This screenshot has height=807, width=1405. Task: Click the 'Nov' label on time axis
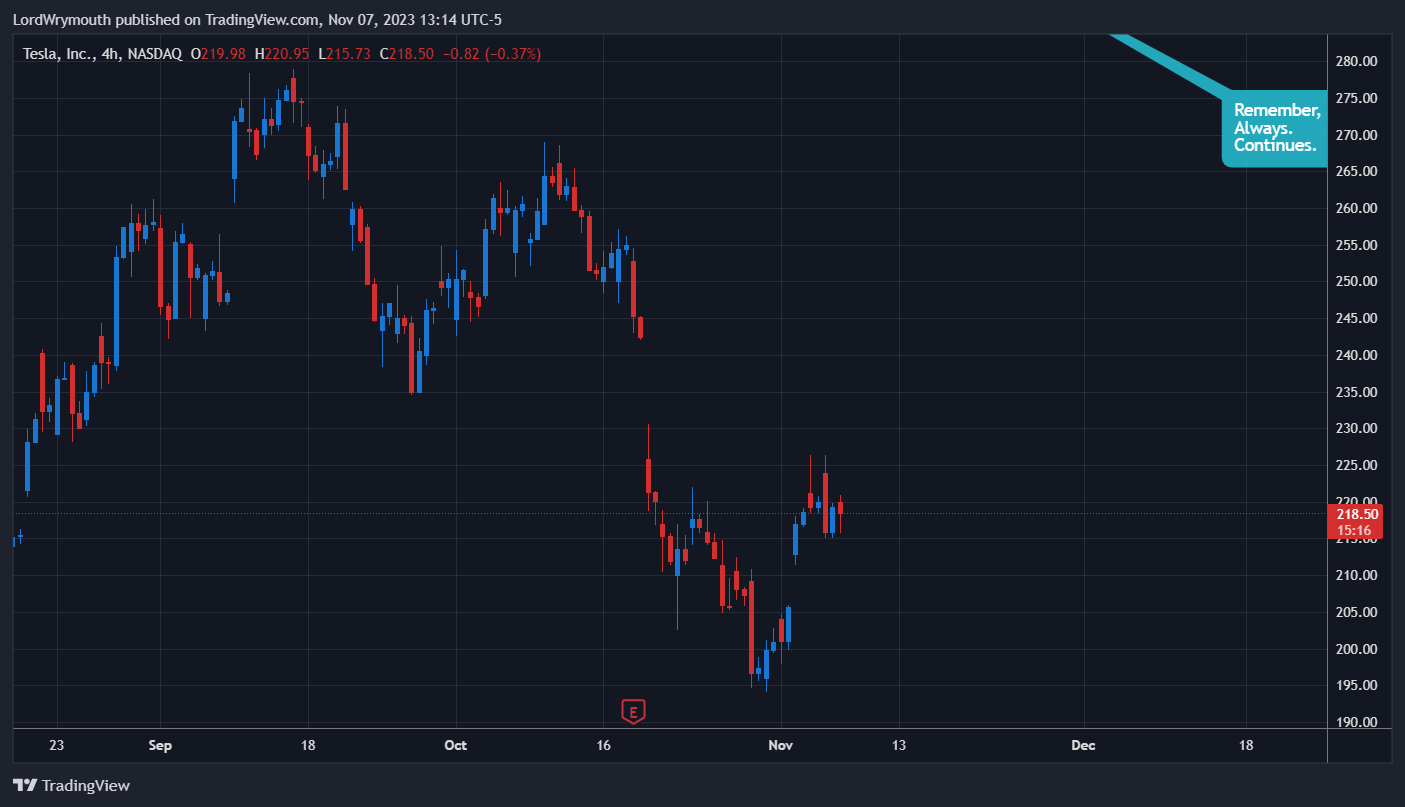[781, 745]
